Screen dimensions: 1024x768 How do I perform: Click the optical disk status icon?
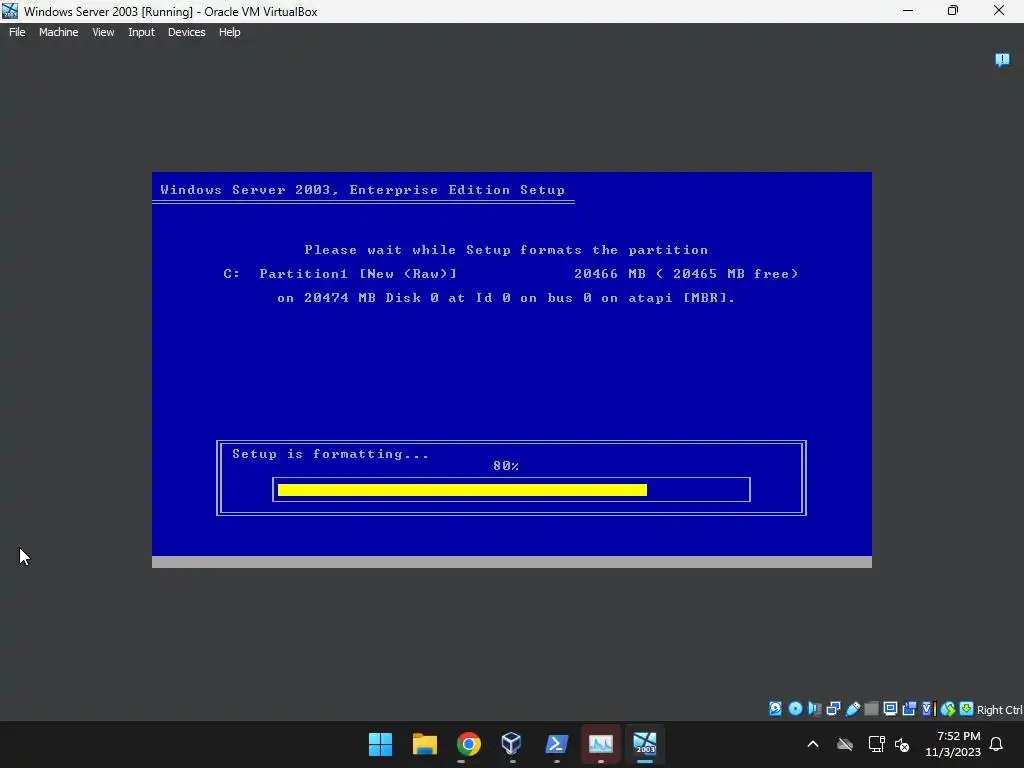pyautogui.click(x=795, y=709)
